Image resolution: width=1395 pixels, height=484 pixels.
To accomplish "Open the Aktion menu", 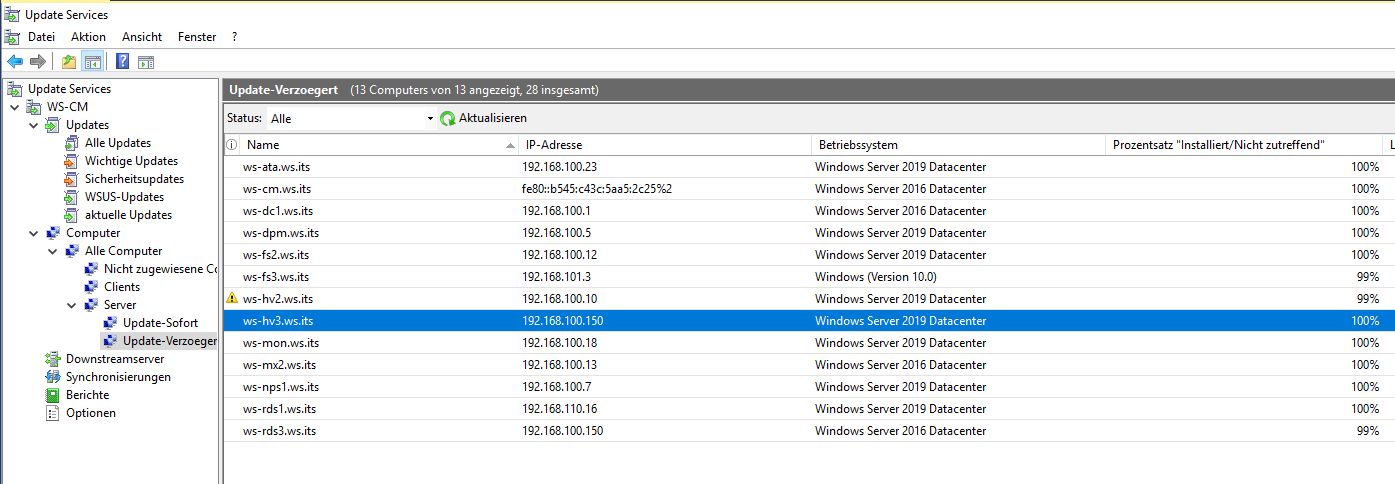I will (x=88, y=37).
